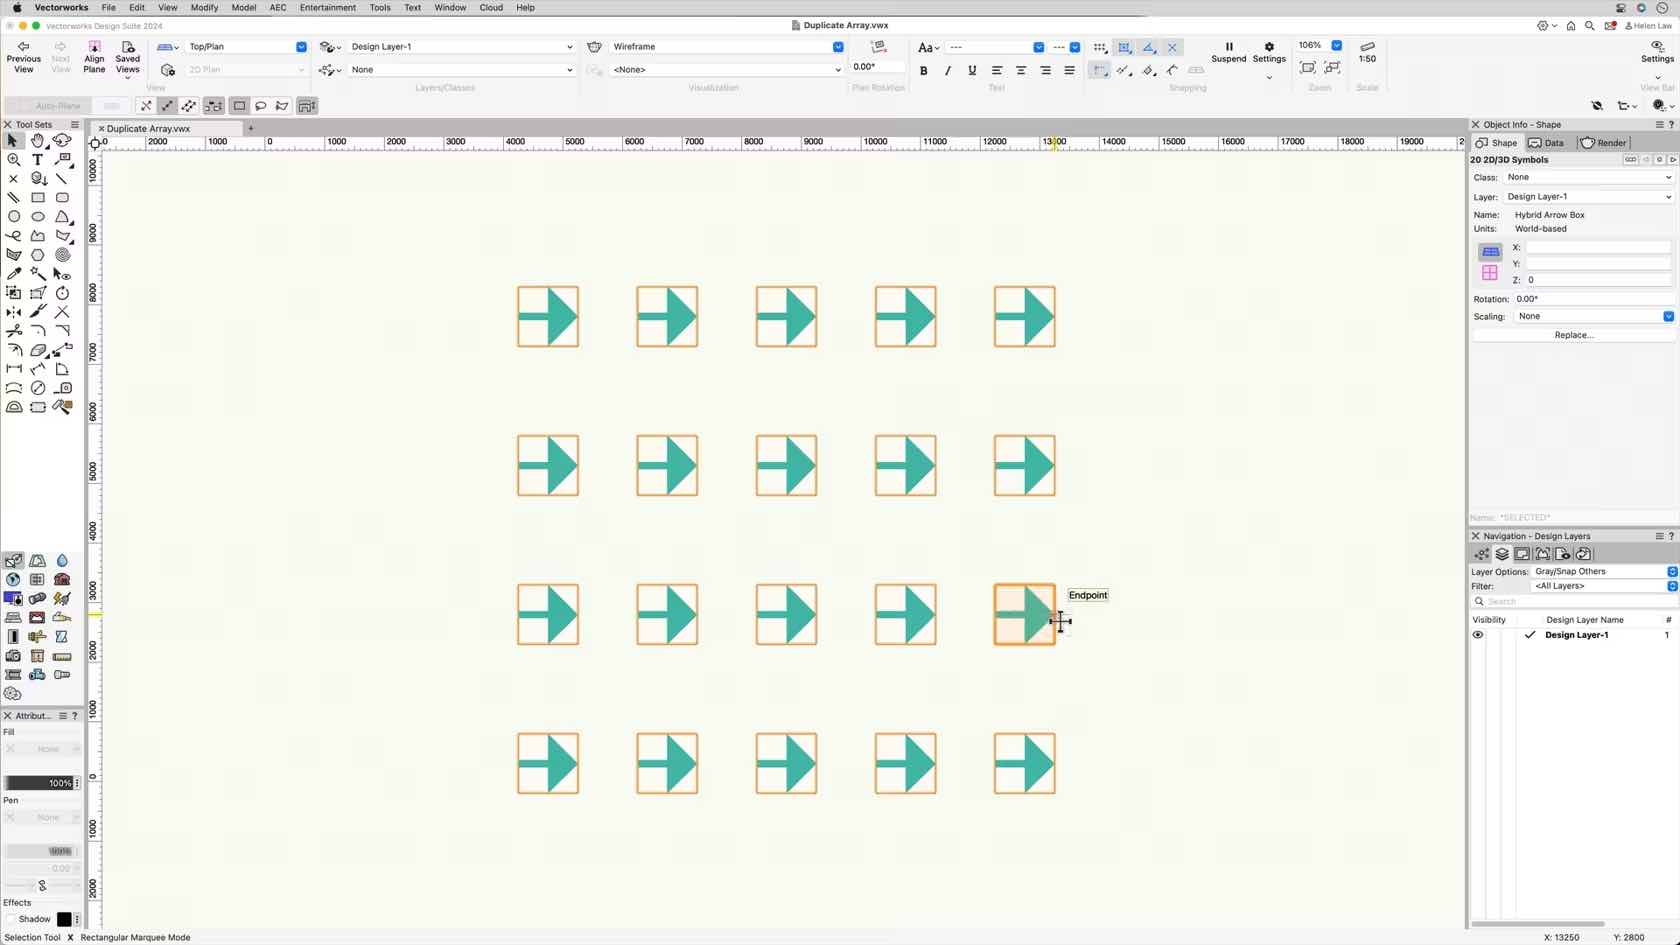Pick the Rounded Rectangle tool
The width and height of the screenshot is (1680, 945).
point(62,198)
